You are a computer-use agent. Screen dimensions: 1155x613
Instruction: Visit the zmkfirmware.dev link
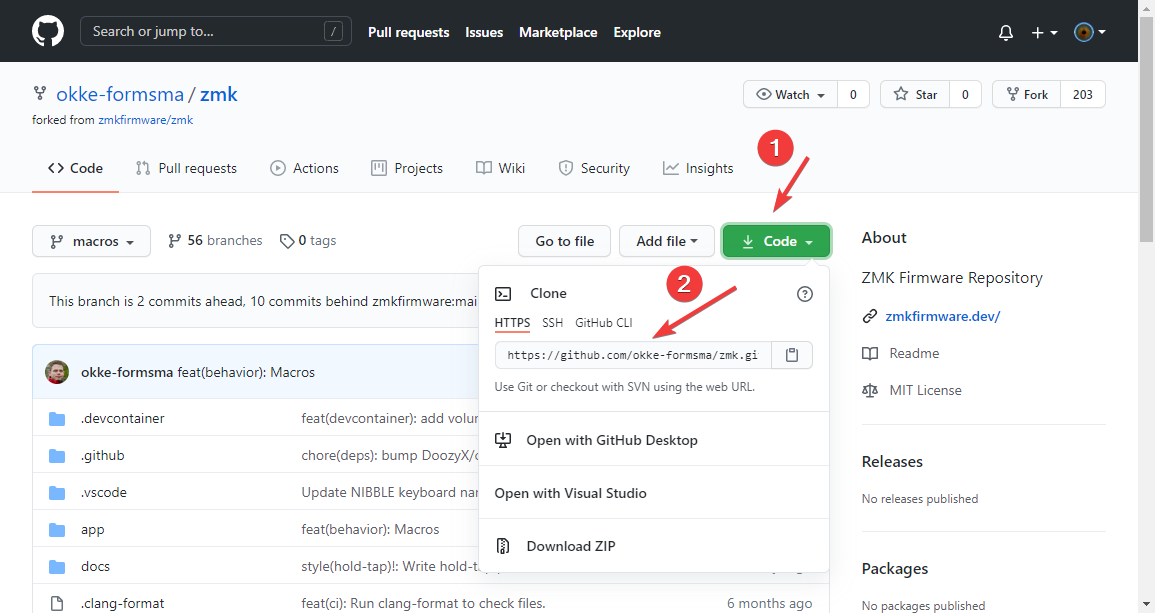pyautogui.click(x=942, y=316)
